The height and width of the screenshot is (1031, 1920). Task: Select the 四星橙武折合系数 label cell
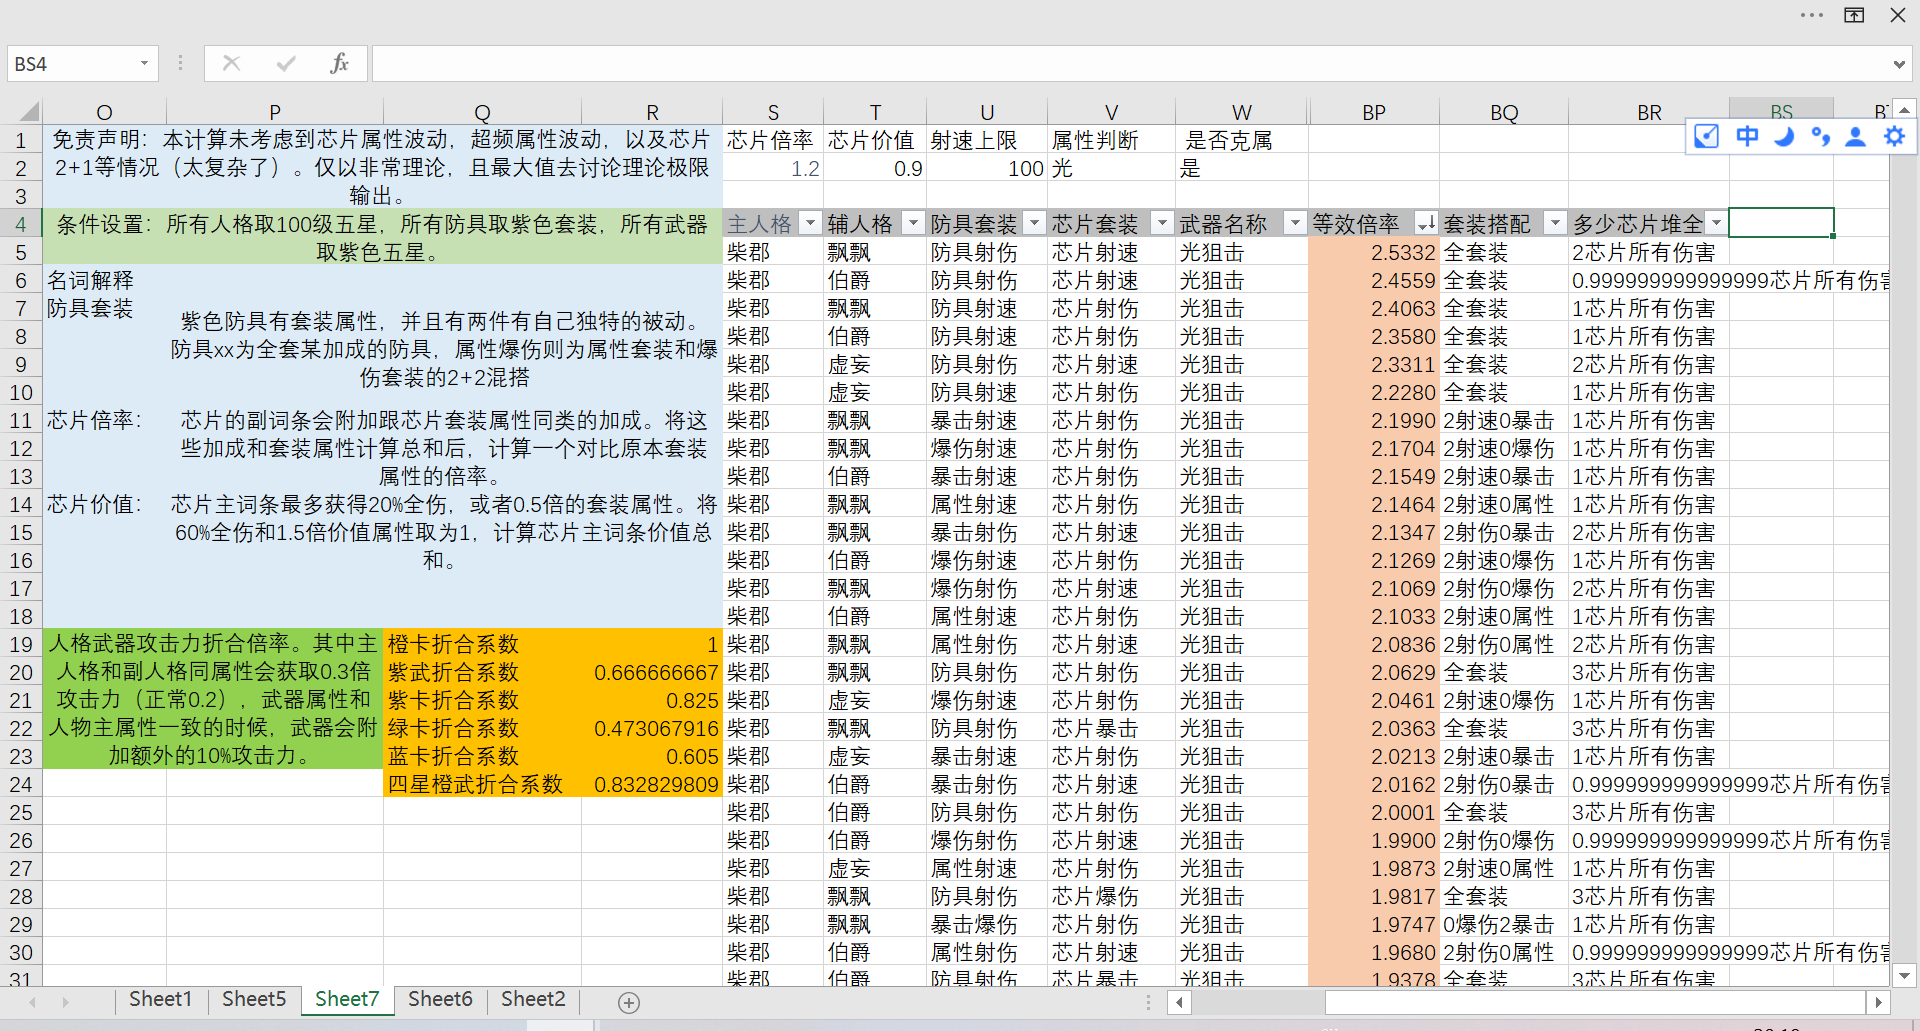point(482,784)
